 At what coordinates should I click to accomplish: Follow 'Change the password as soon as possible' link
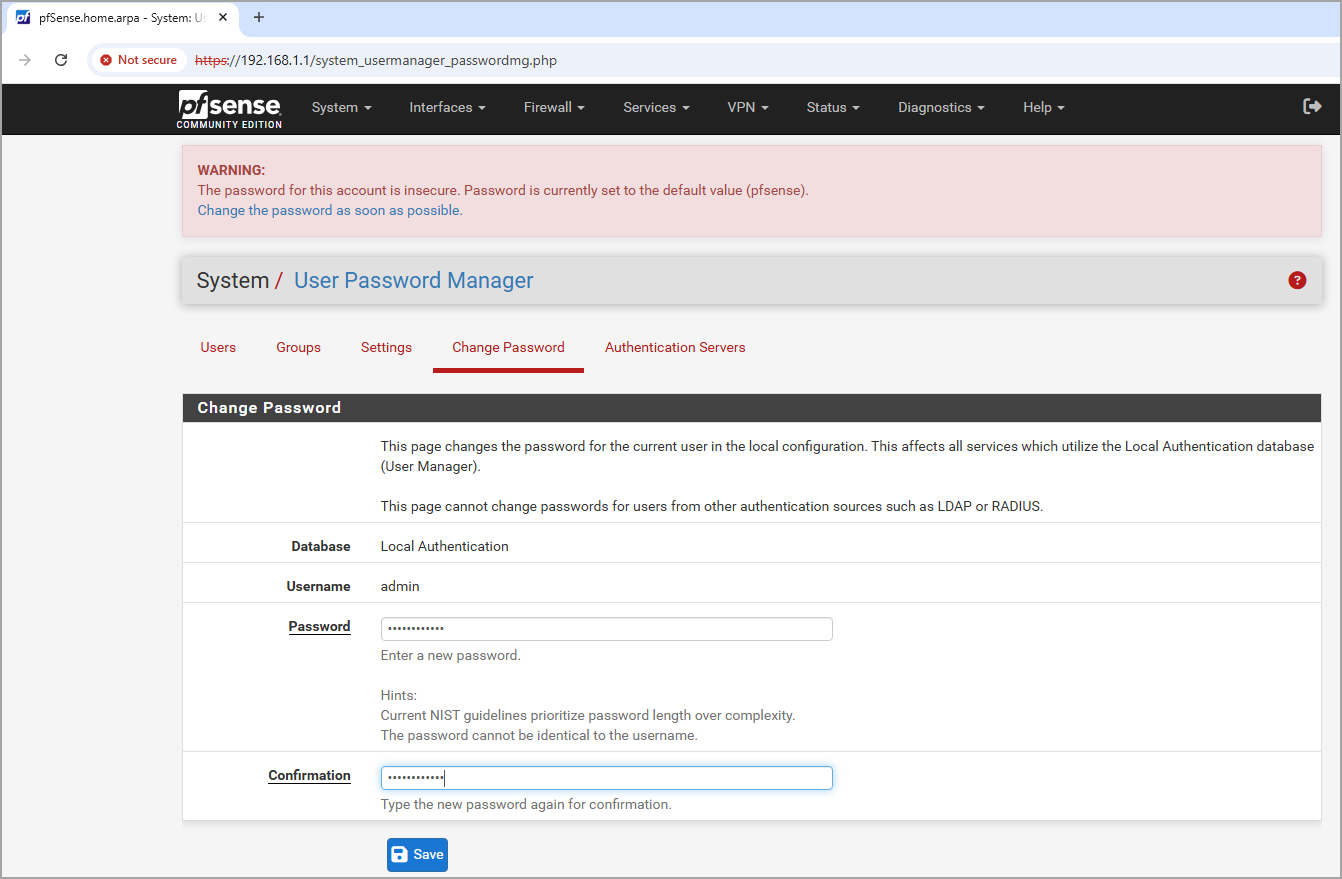[330, 210]
